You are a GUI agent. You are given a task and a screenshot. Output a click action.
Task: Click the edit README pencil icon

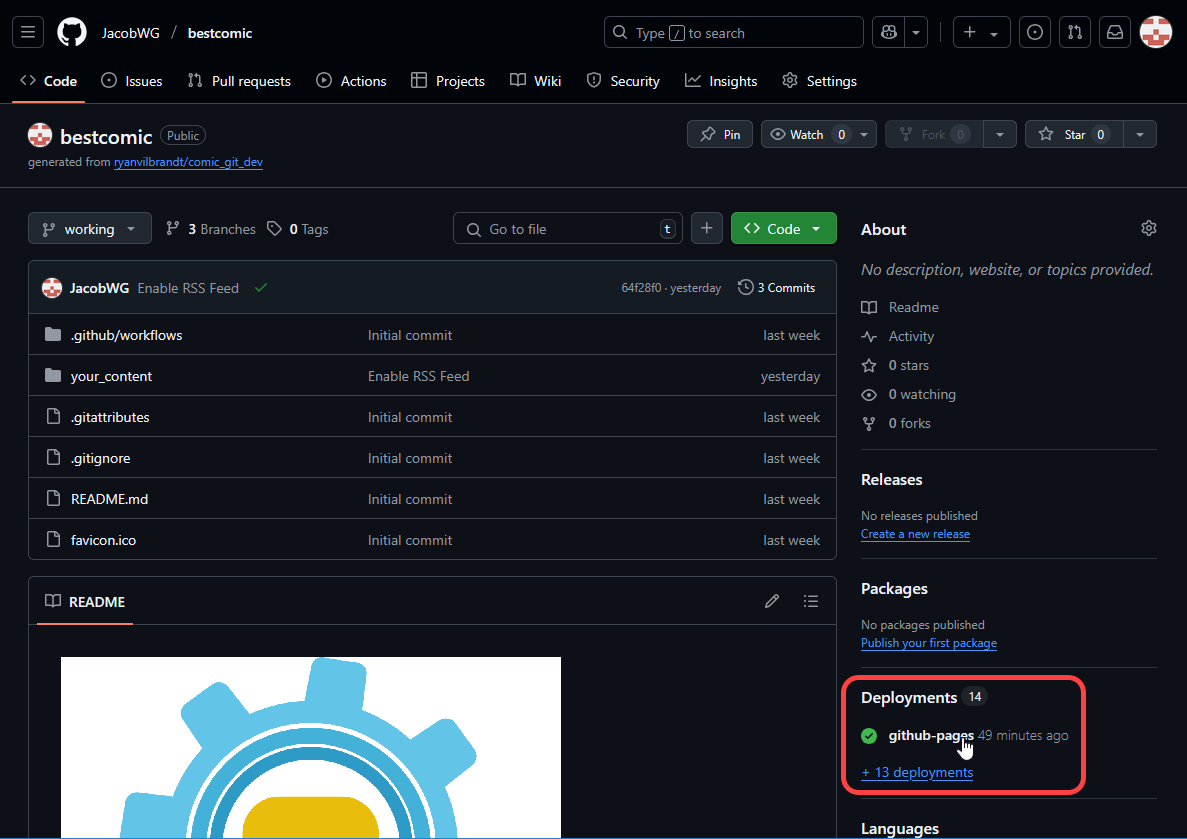coord(771,601)
